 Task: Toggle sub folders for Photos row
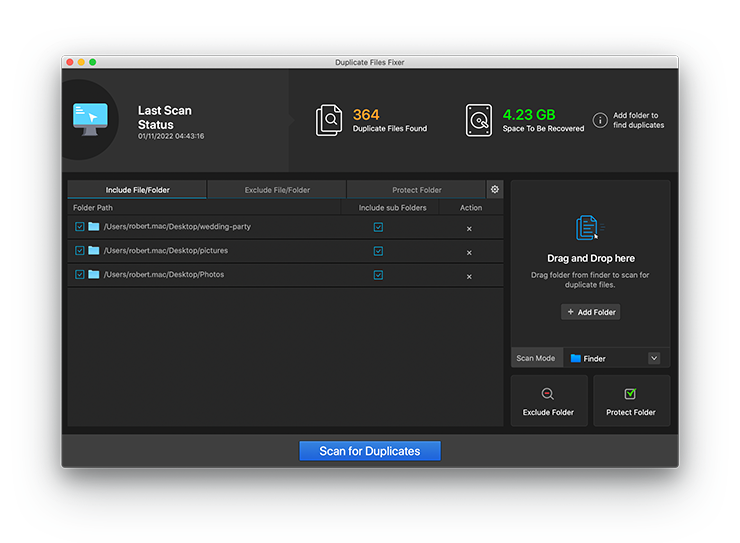pos(378,276)
